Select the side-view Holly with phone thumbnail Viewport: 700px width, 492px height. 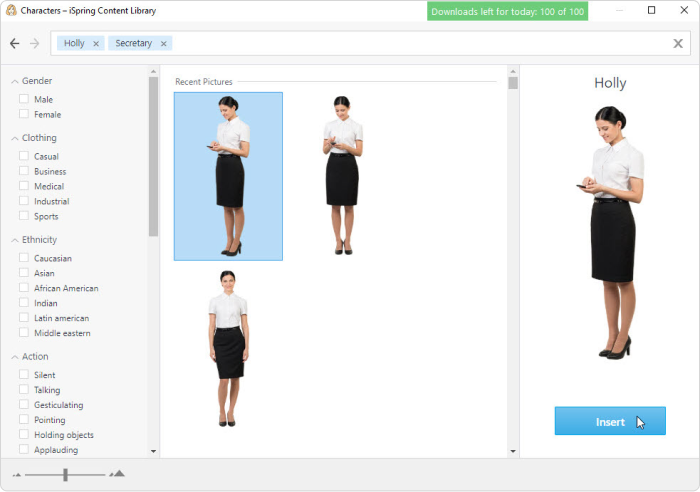coord(228,176)
